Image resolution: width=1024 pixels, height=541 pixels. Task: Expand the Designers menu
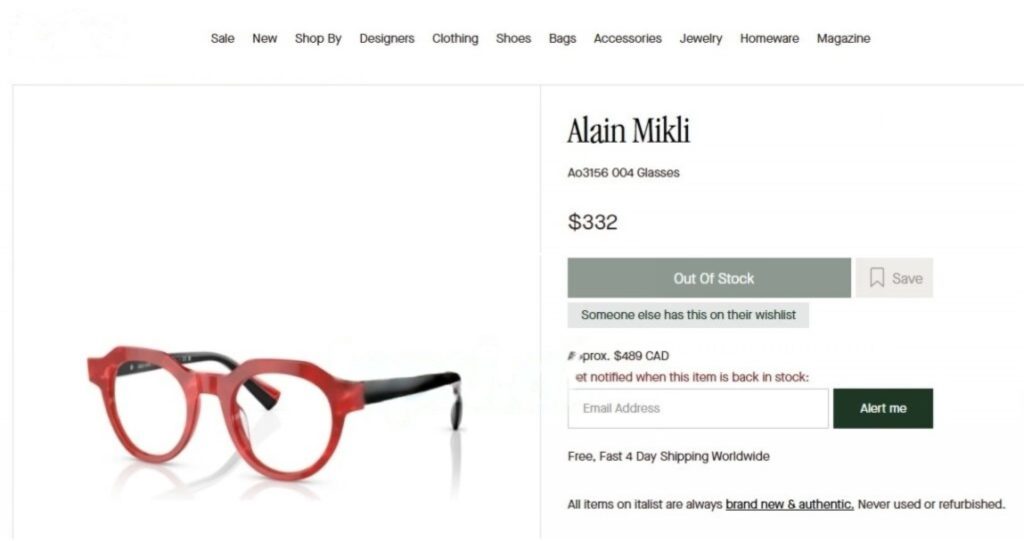click(x=387, y=39)
